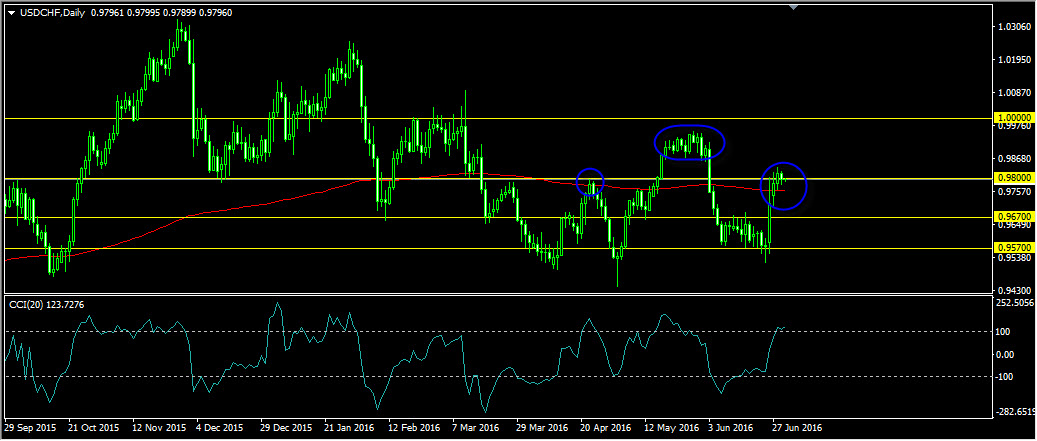Click the 0.94300 price scale value
Viewport: 1037px width, 441px height.
(x=1014, y=290)
